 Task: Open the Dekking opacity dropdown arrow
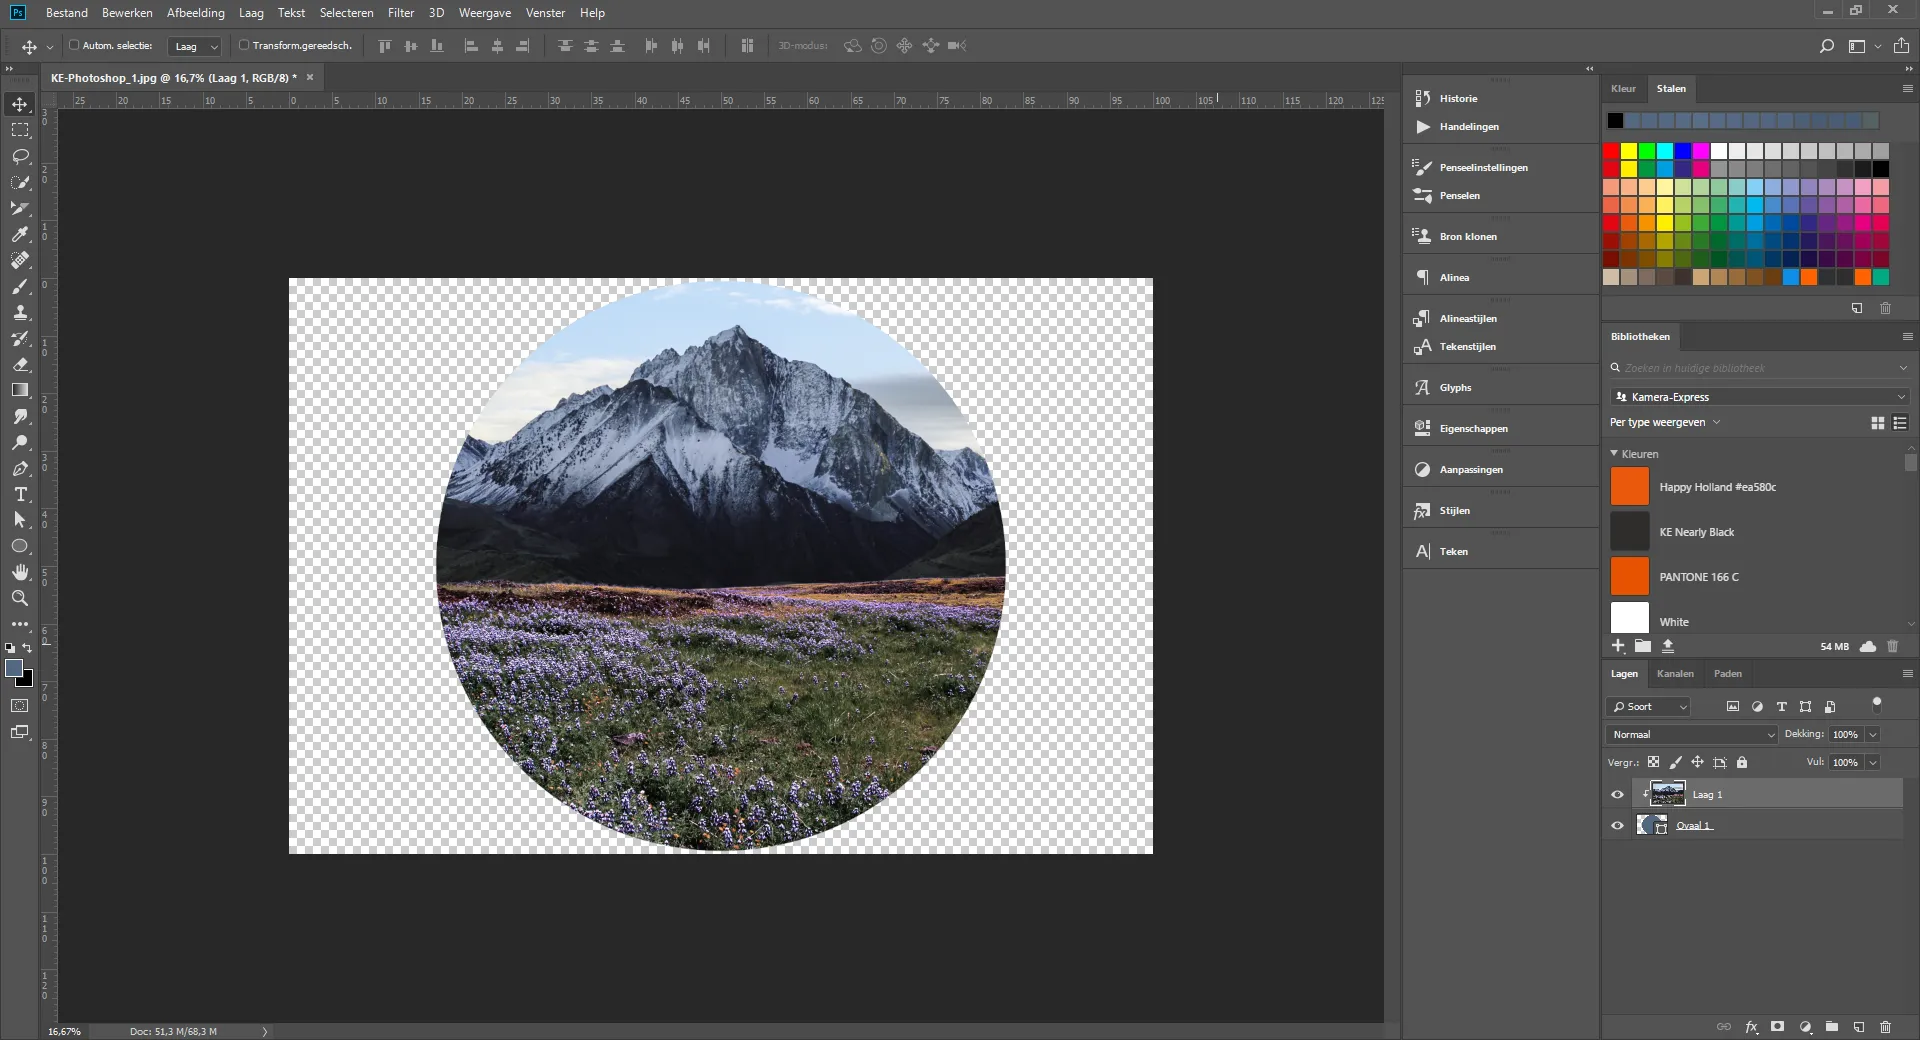(1873, 735)
